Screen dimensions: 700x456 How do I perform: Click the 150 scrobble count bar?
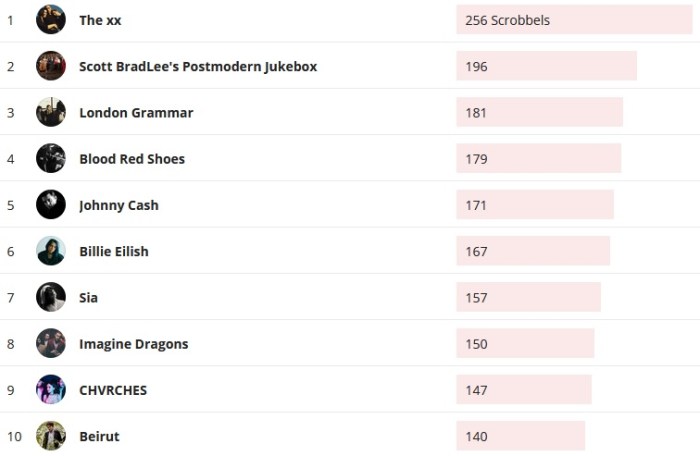(525, 343)
